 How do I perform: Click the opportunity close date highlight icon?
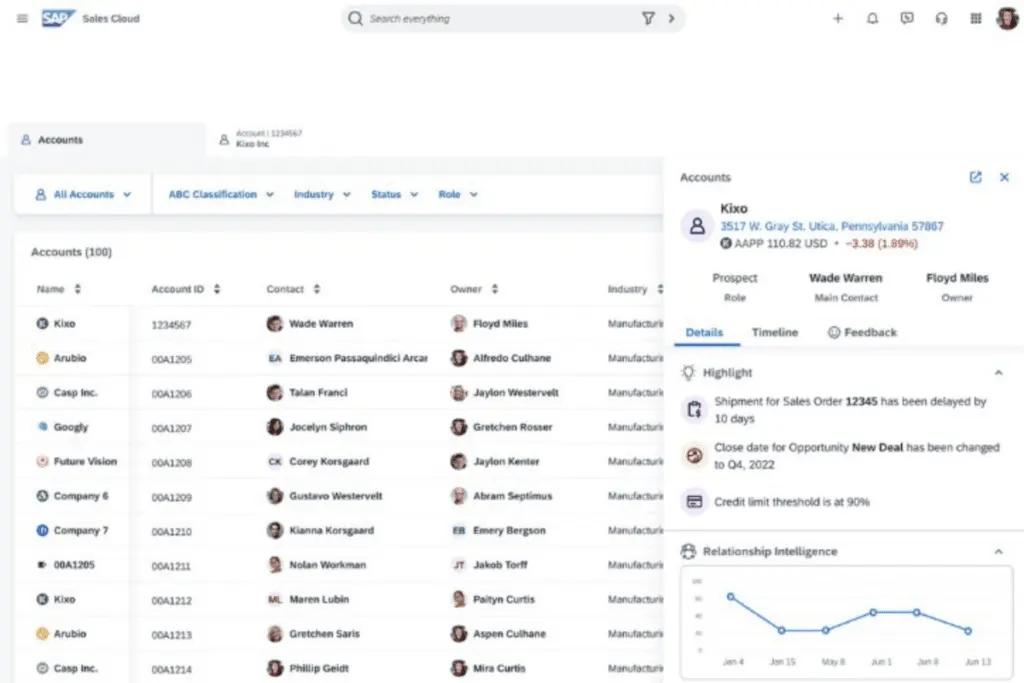coord(694,455)
